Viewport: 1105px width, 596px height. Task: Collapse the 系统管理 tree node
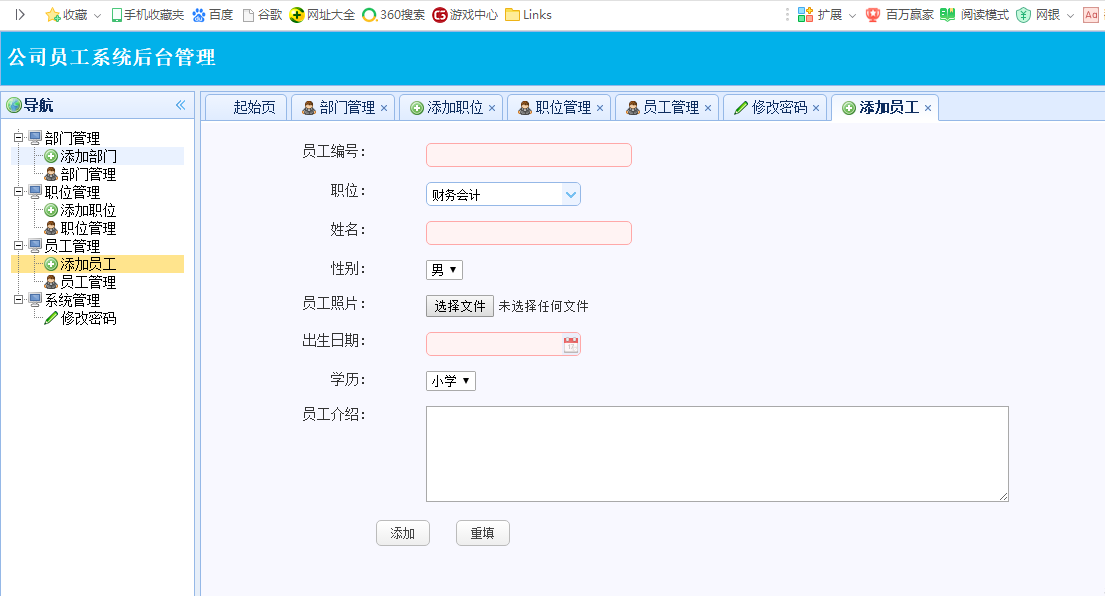tap(19, 299)
